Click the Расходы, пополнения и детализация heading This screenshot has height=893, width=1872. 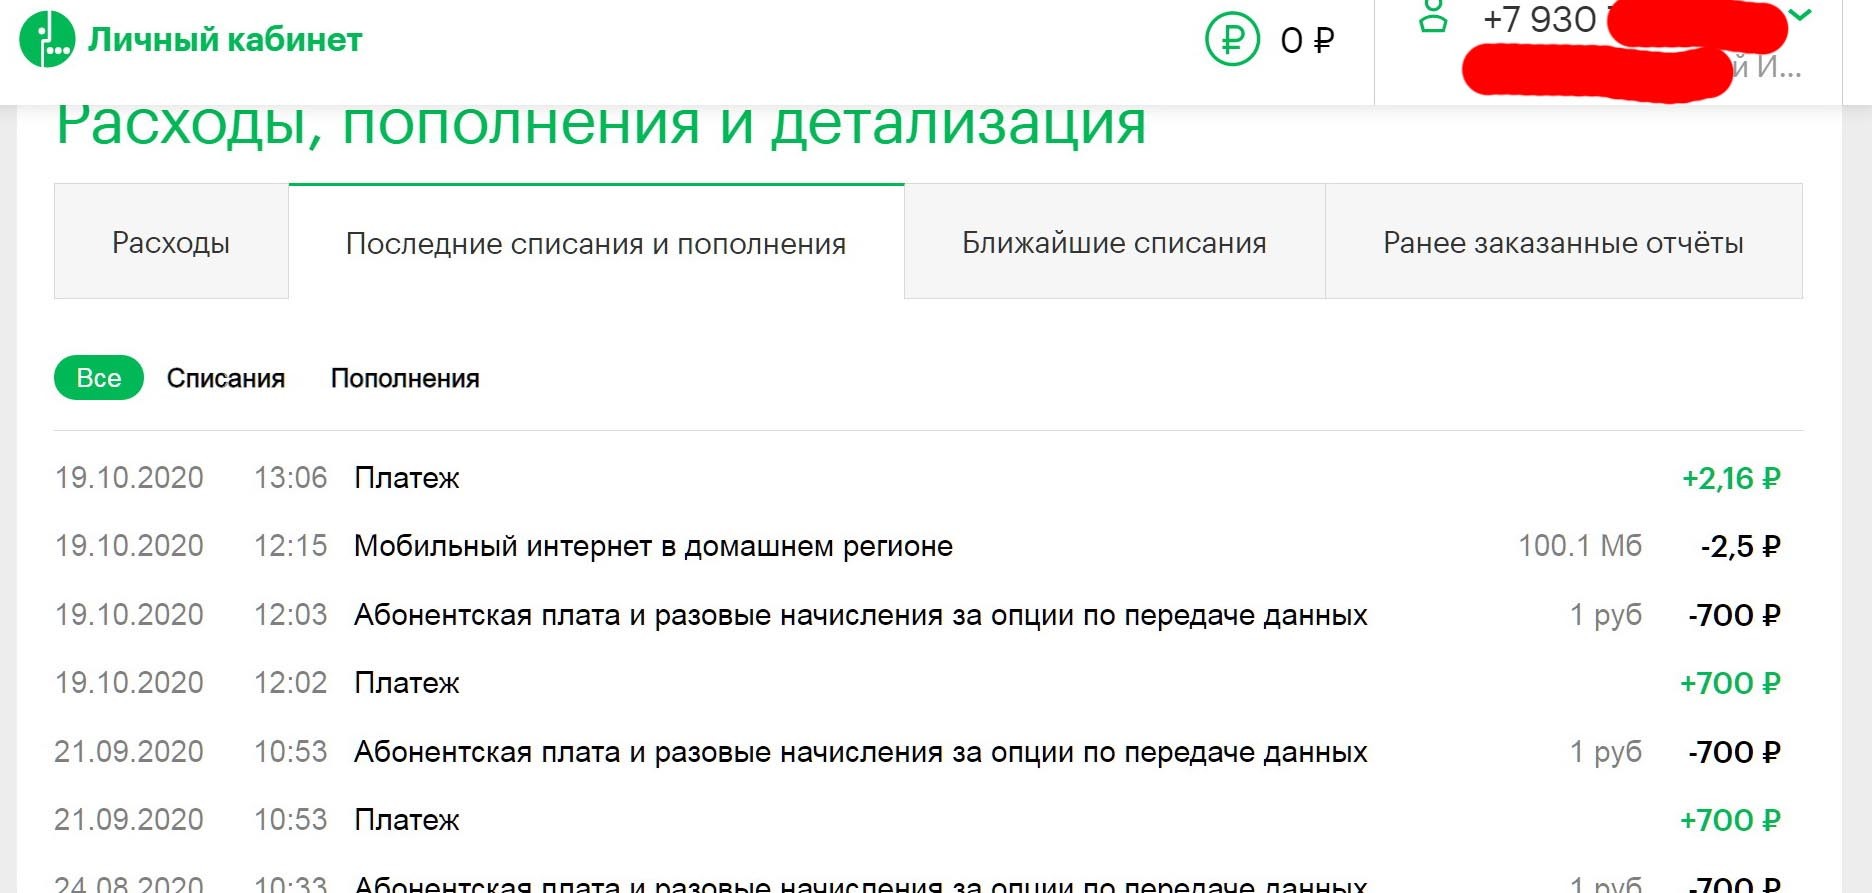point(601,126)
